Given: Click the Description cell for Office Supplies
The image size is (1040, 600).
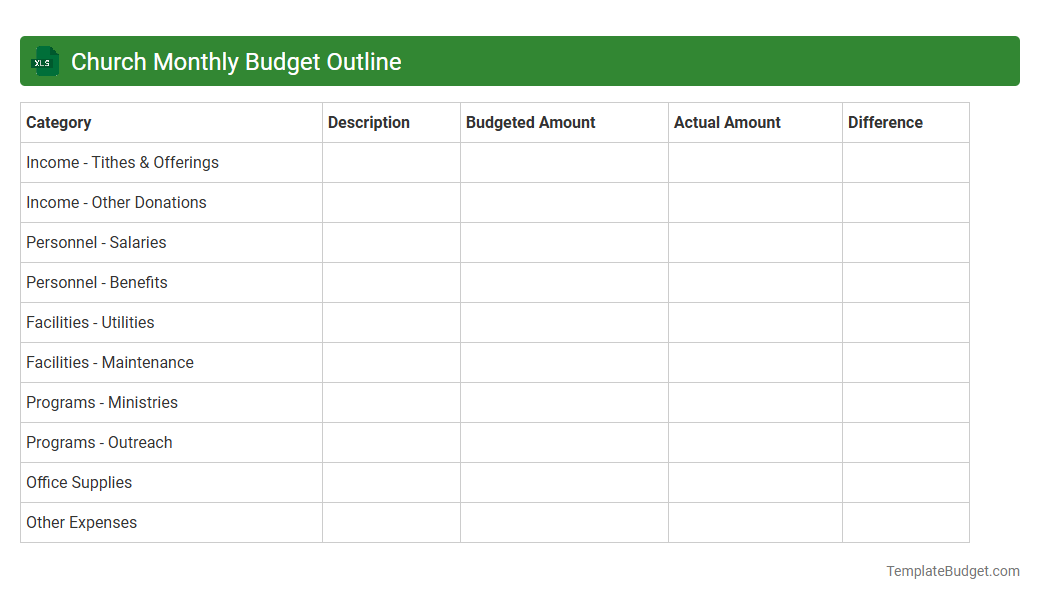Looking at the screenshot, I should (x=391, y=482).
